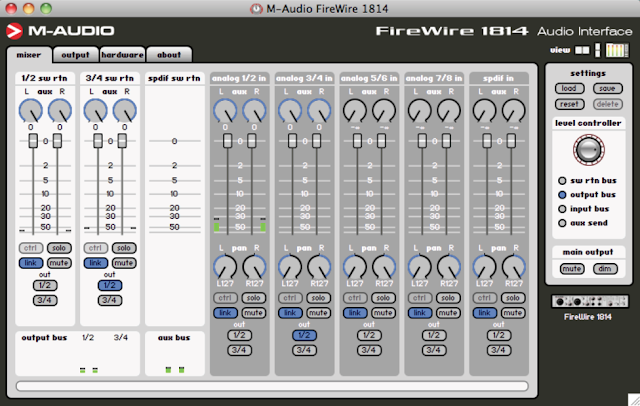Click the analog 3/4 in aux L knob
The height and width of the screenshot is (406, 640).
290,110
